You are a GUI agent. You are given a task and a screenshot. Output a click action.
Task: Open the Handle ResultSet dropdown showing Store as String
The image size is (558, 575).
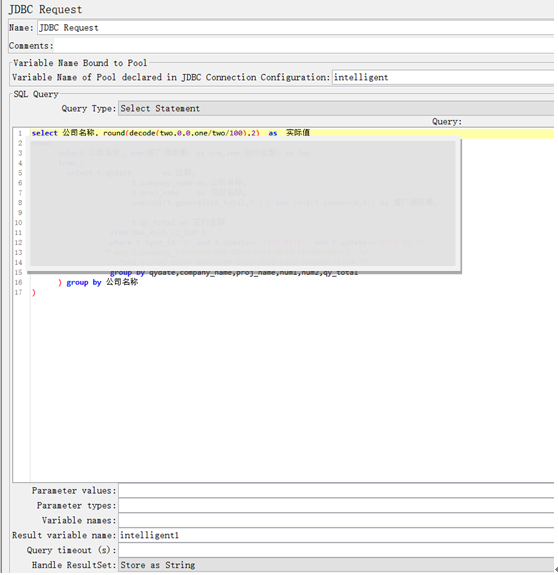tap(336, 565)
